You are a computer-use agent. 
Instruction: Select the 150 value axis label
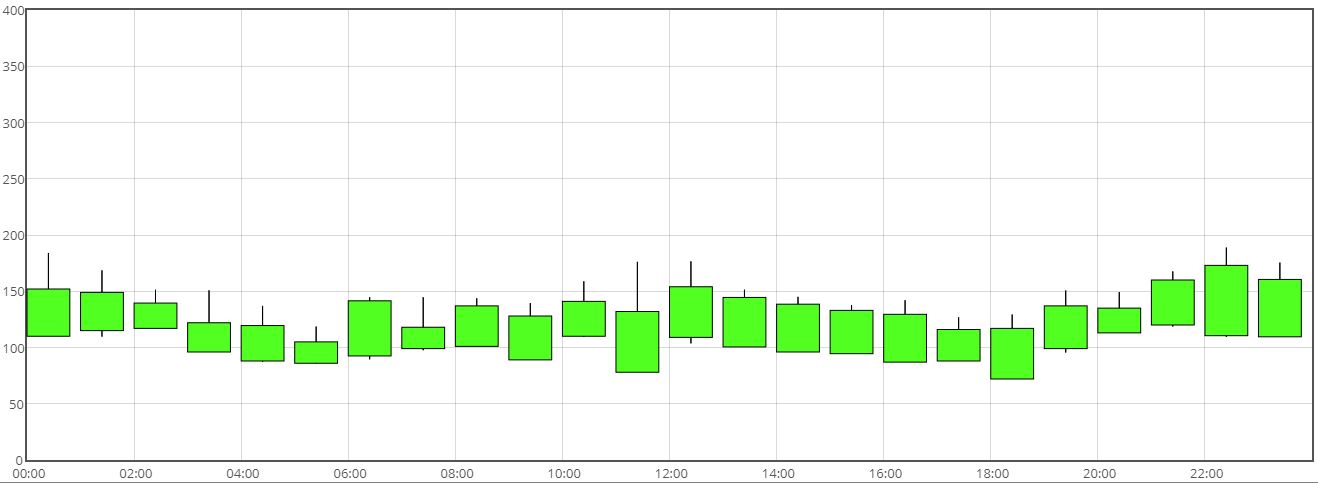(x=14, y=292)
